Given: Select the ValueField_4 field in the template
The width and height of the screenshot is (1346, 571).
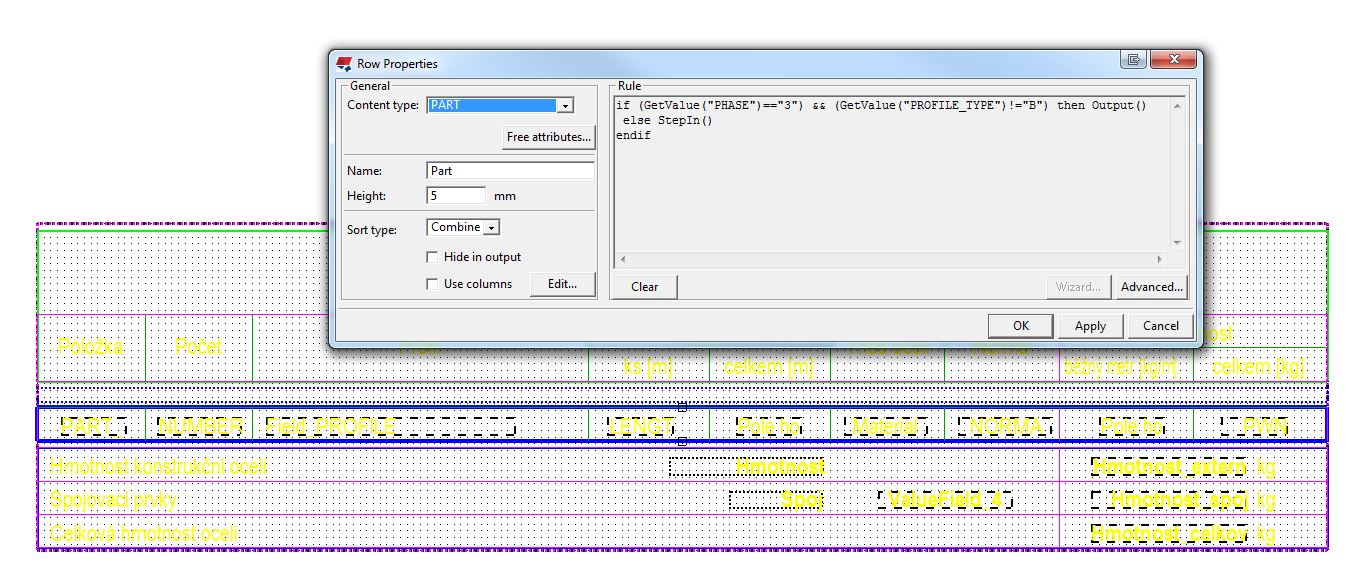Looking at the screenshot, I should [x=945, y=500].
